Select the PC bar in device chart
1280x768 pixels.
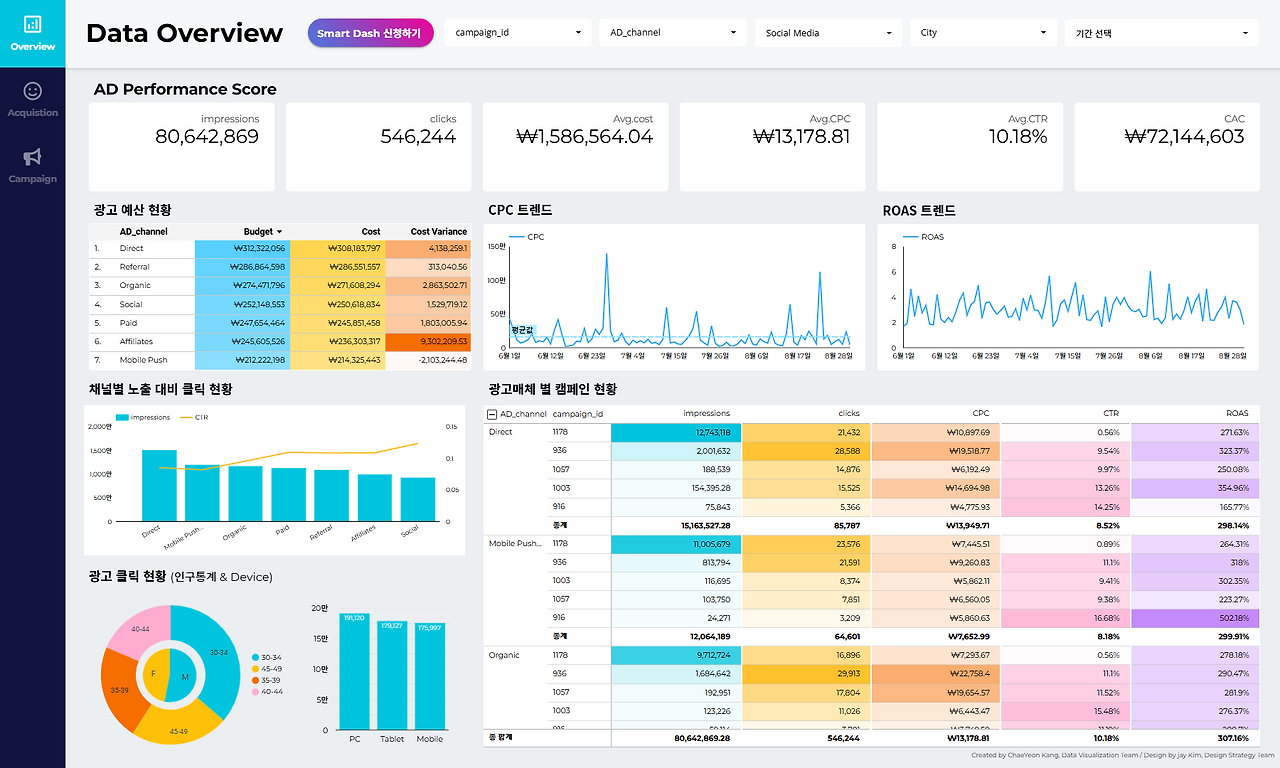355,671
